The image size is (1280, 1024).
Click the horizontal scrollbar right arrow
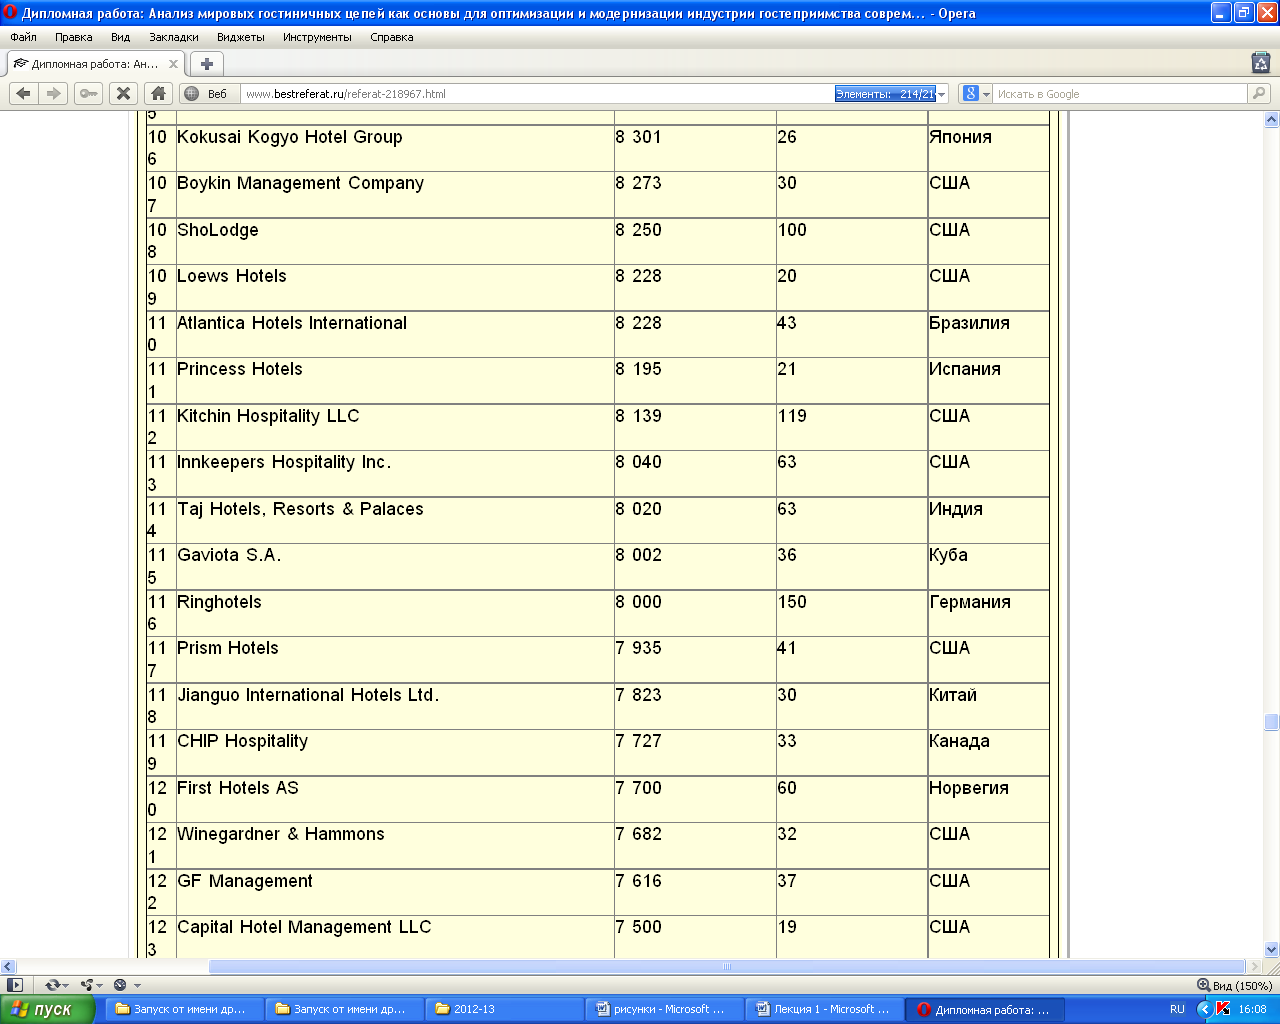pos(1255,967)
